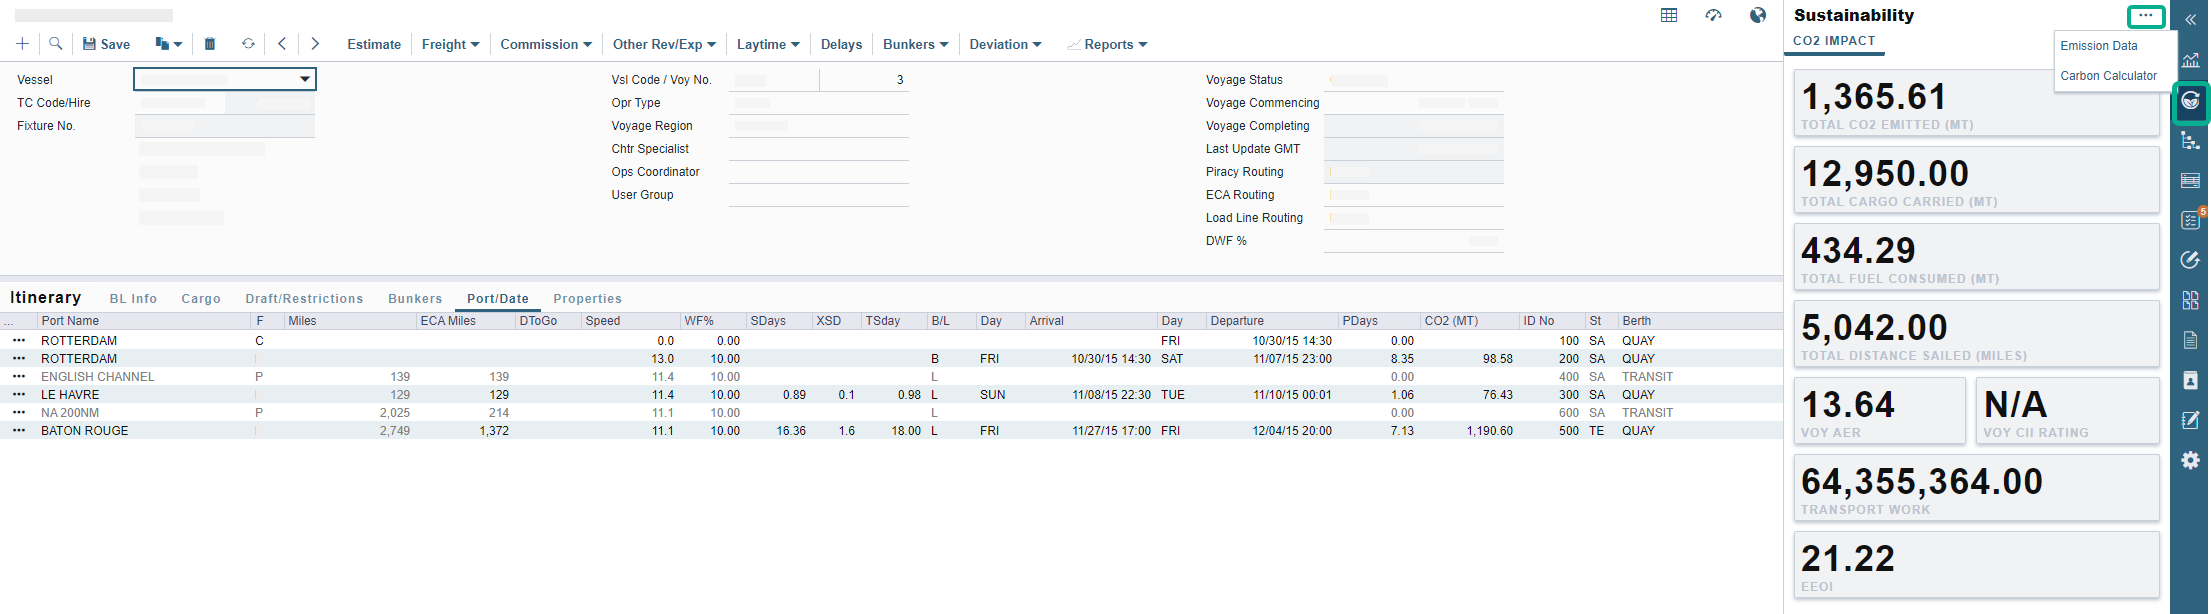Choose Emission Data menu entry
The width and height of the screenshot is (2211, 614).
(x=2098, y=46)
